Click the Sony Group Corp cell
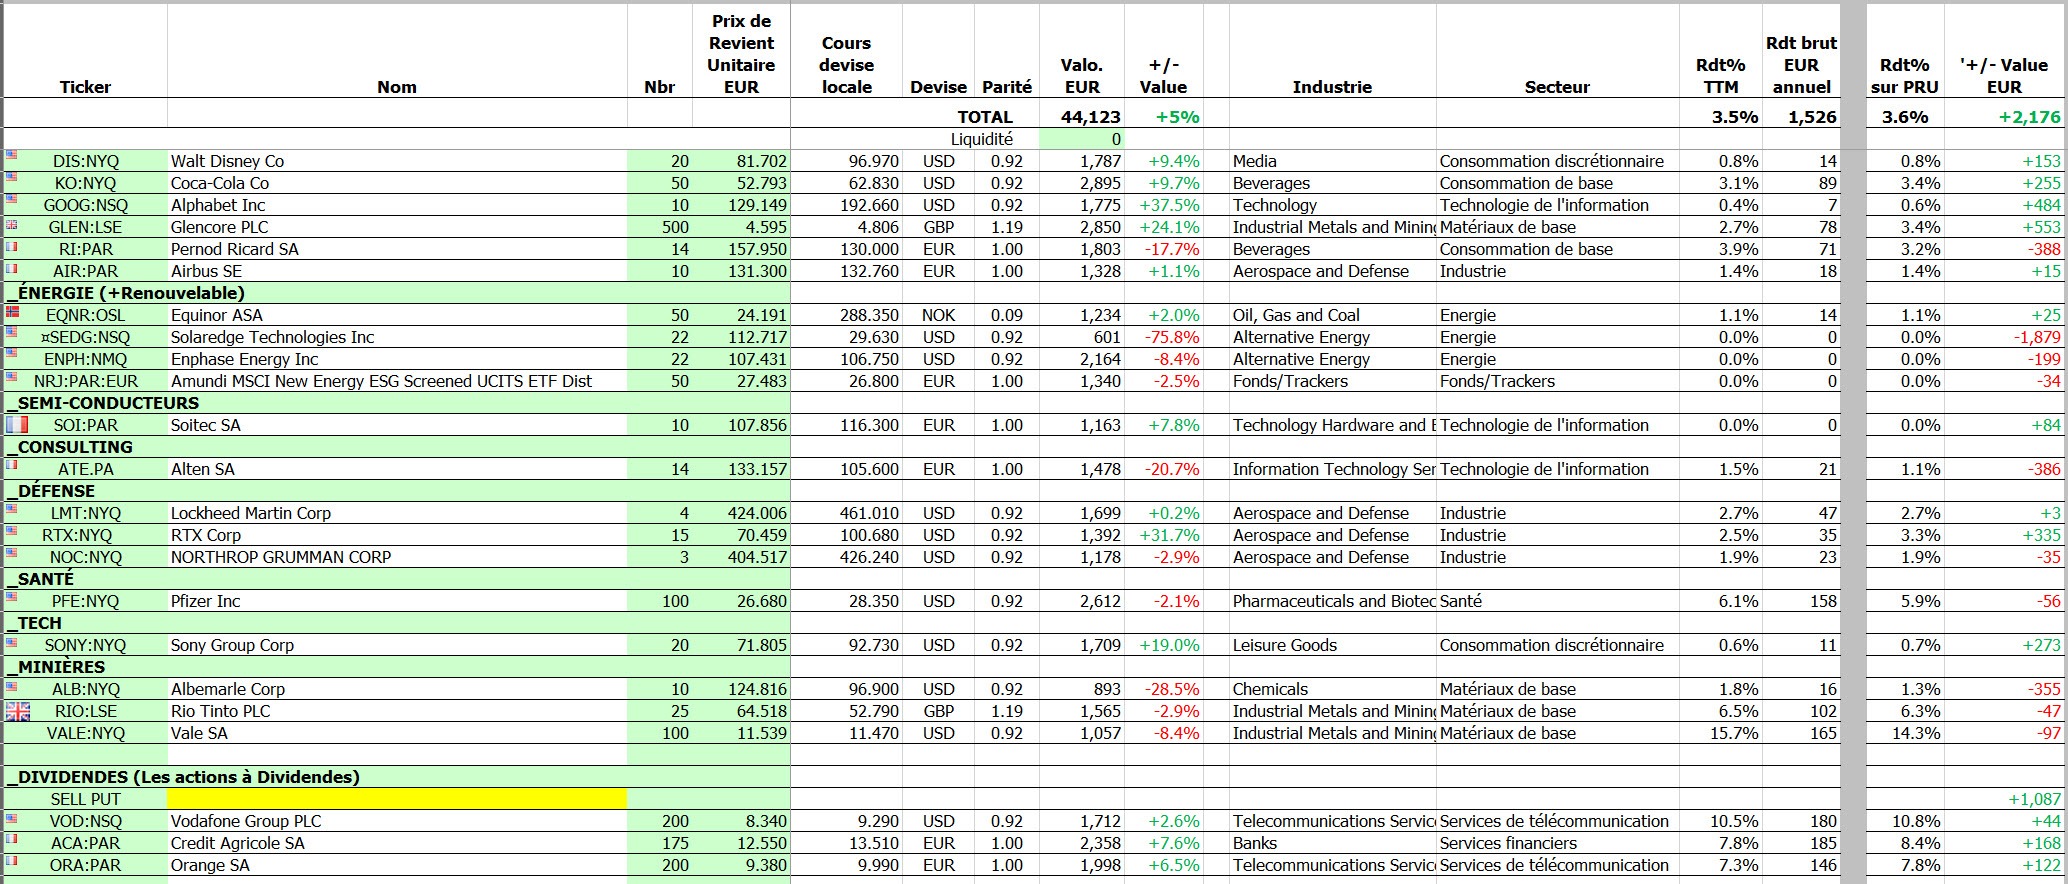 pyautogui.click(x=397, y=645)
